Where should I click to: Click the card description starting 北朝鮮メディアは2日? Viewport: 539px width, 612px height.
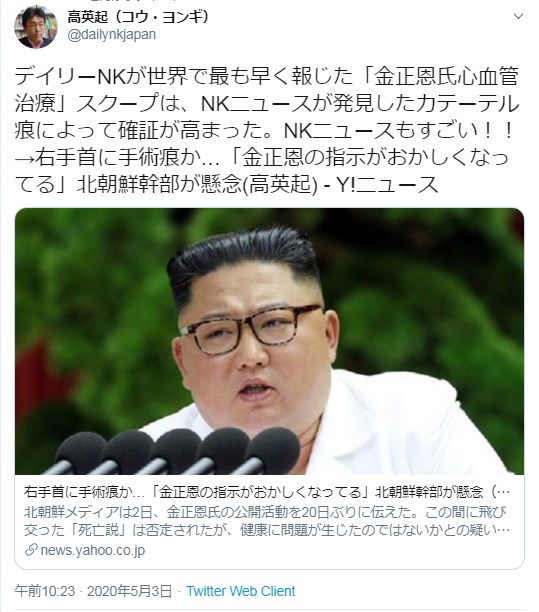[x=267, y=521]
